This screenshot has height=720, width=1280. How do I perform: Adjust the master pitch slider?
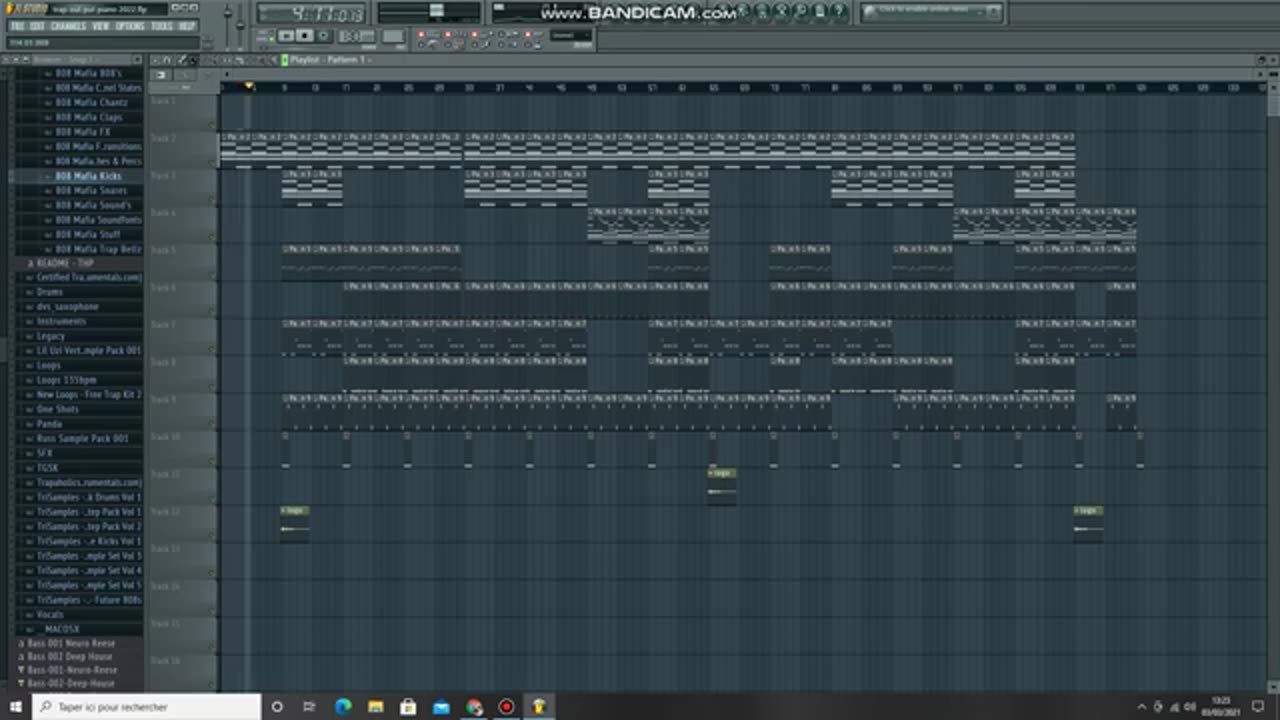(x=241, y=24)
